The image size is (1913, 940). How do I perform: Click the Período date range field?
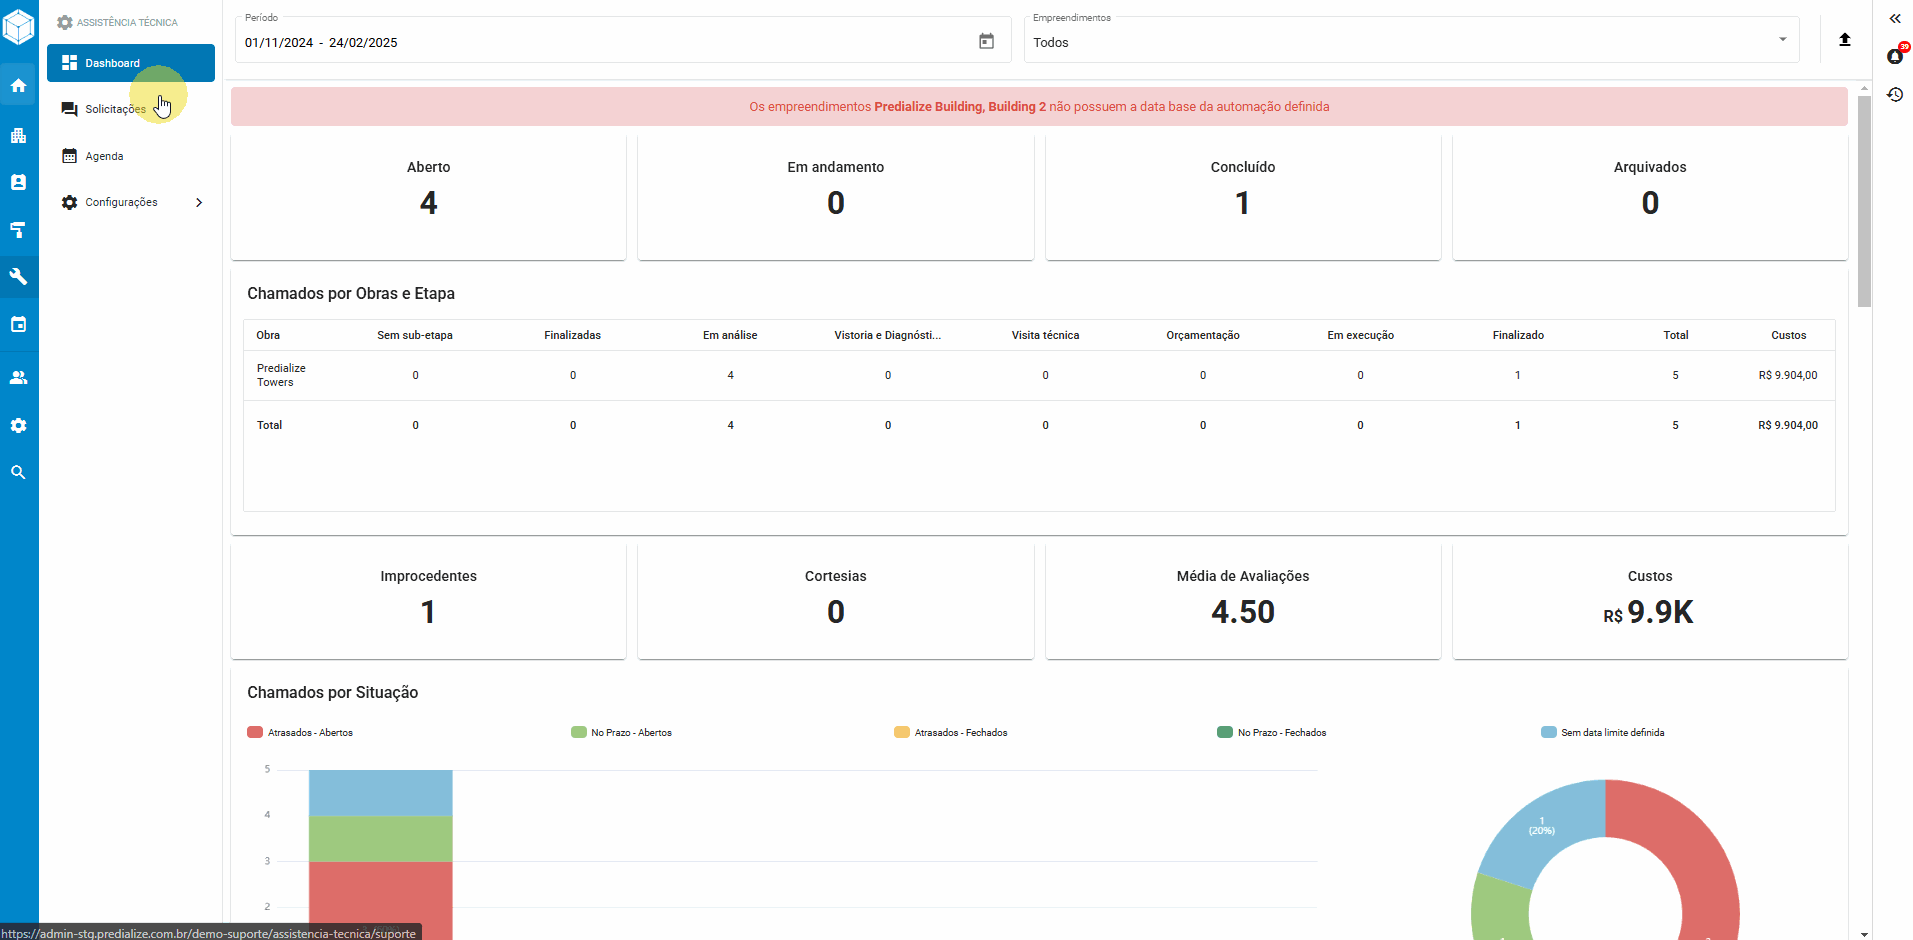point(600,42)
